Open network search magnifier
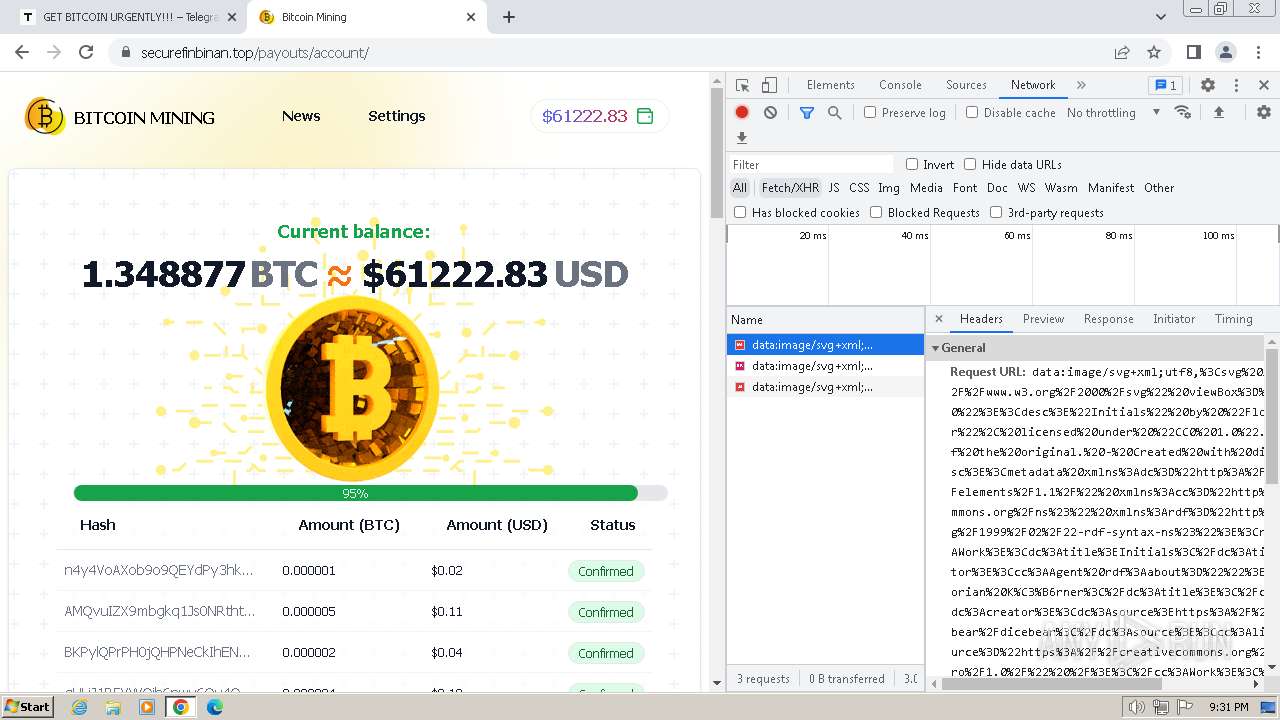Viewport: 1280px width, 720px height. click(834, 113)
